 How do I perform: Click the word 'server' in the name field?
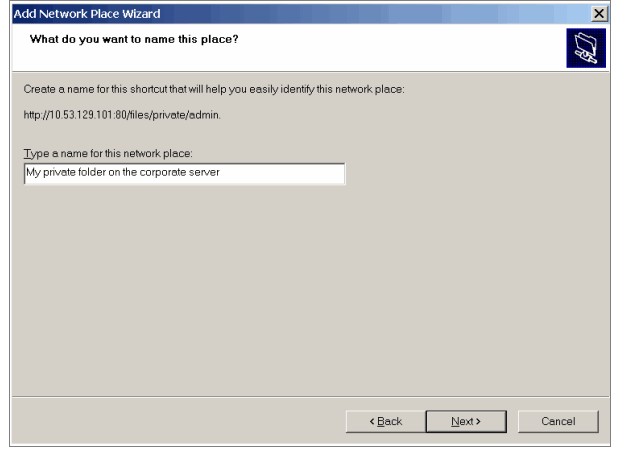pyautogui.click(x=204, y=172)
